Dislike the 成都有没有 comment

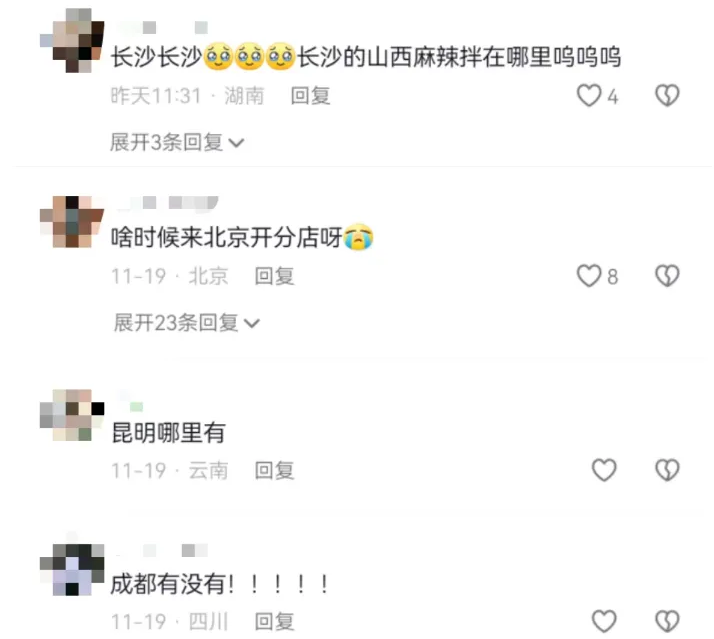(x=667, y=621)
